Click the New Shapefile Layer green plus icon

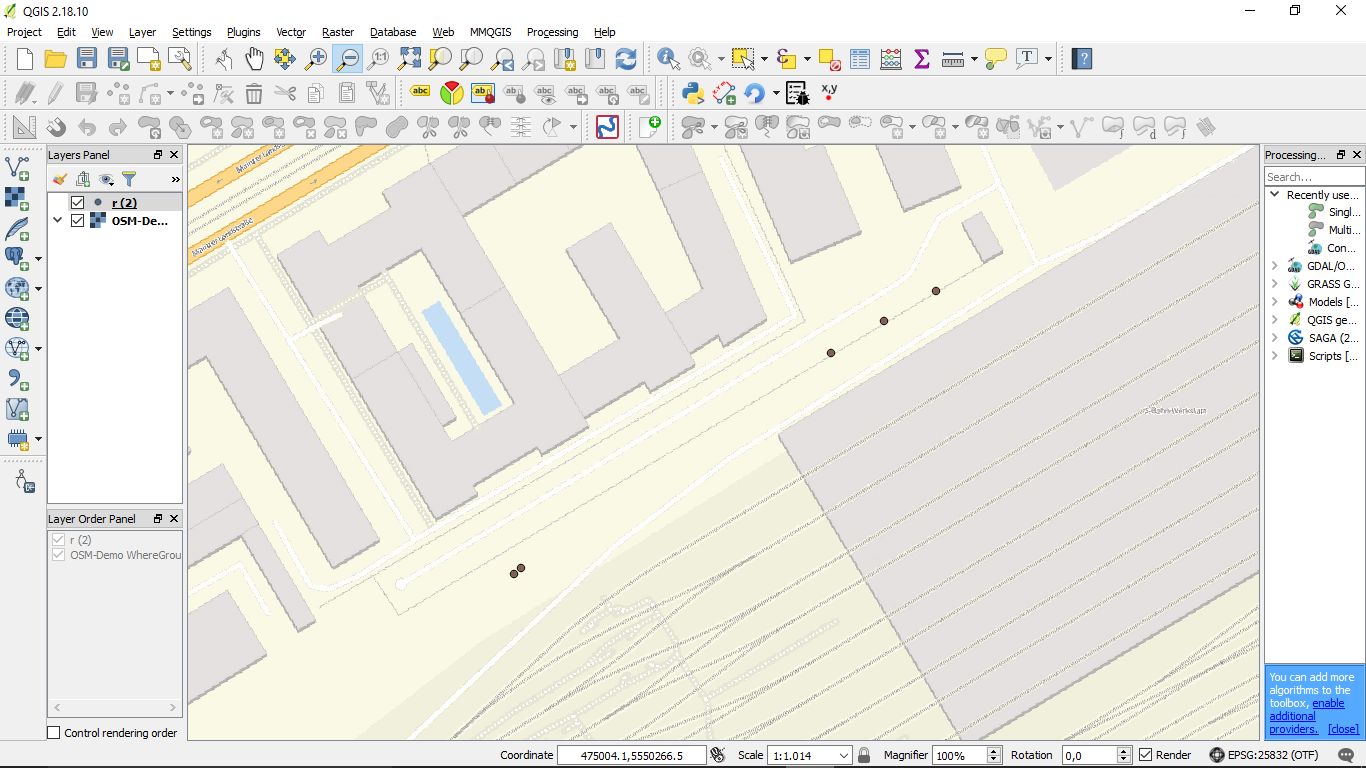click(650, 126)
